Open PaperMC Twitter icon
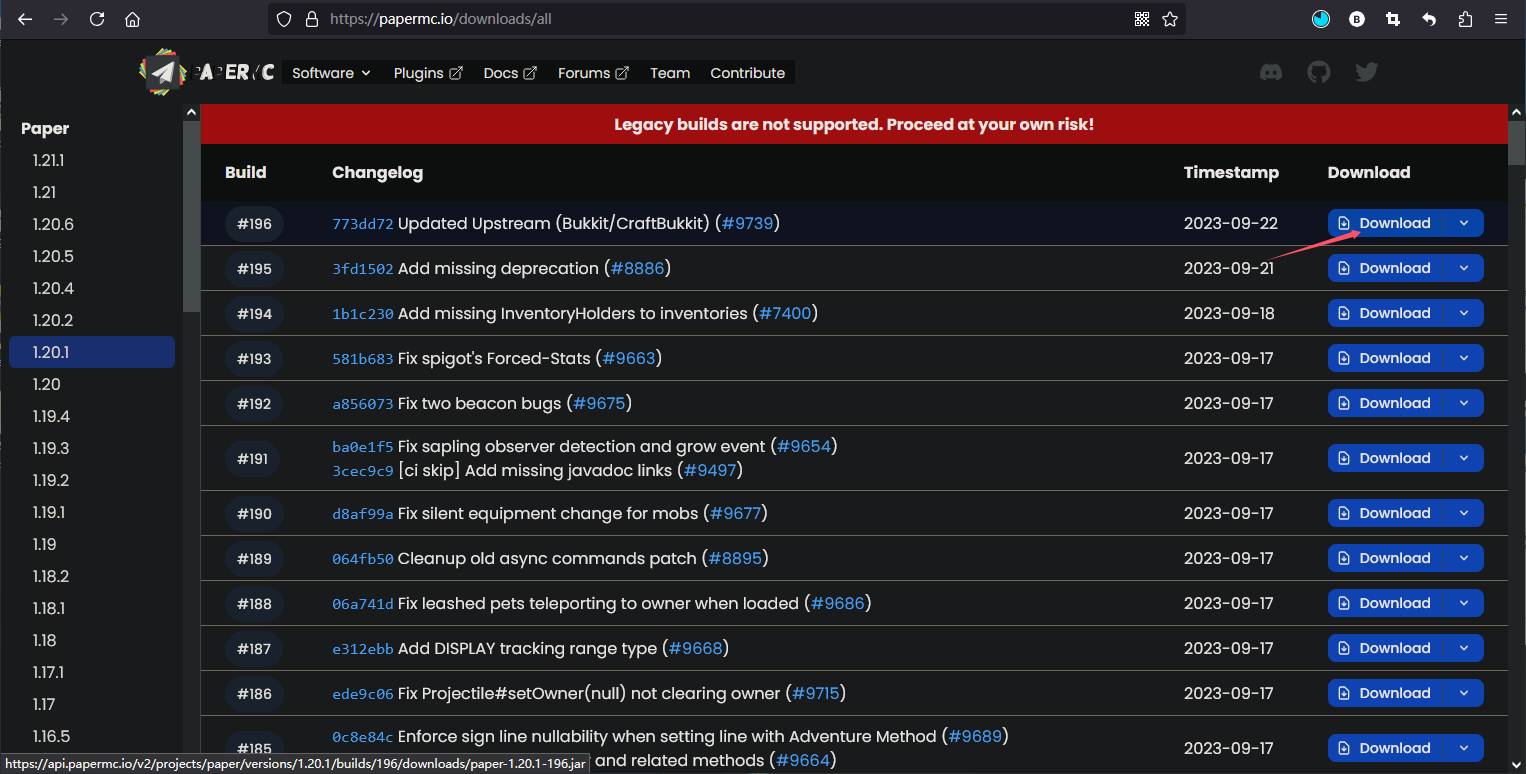Image resolution: width=1526 pixels, height=774 pixels. click(1367, 72)
